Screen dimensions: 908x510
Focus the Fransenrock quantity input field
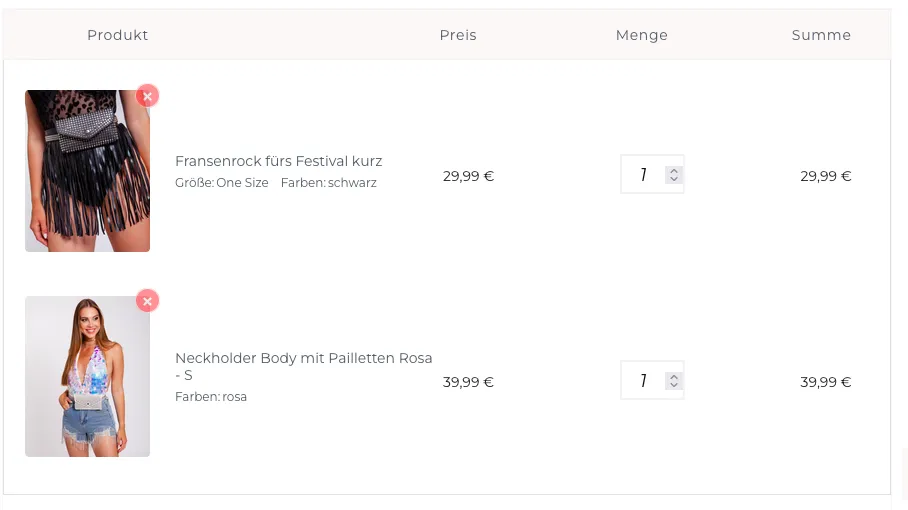643,174
